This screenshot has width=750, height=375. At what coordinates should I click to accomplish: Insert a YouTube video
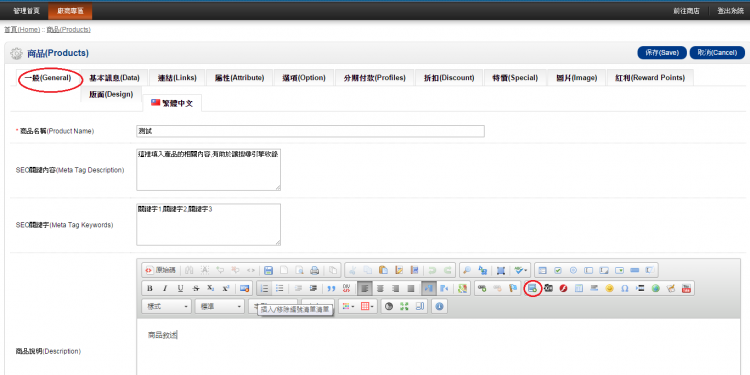click(686, 288)
